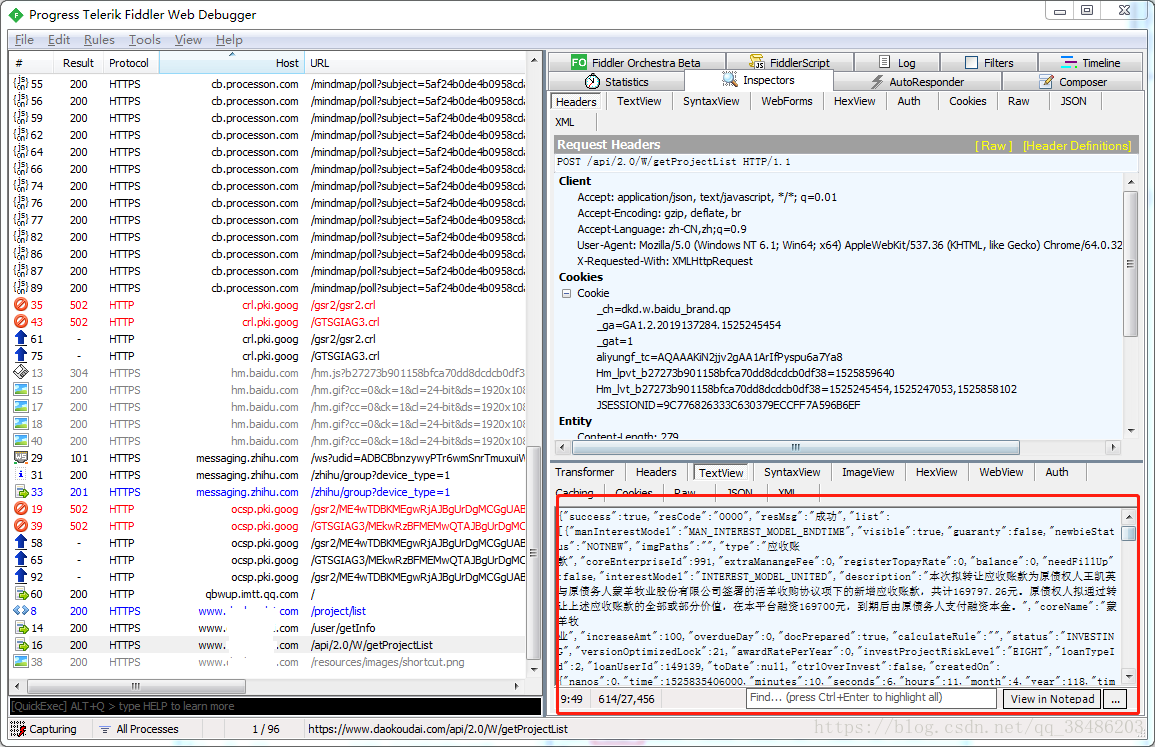
Task: Click the upload arrow icon on session 75
Action: pyautogui.click(x=21, y=355)
